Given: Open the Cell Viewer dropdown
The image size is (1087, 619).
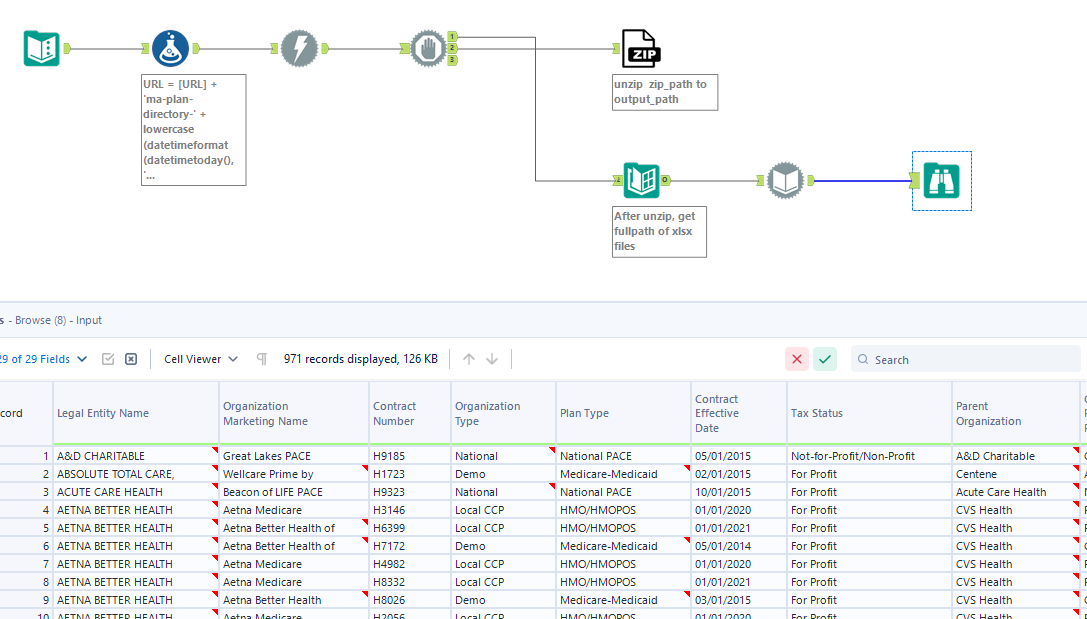Looking at the screenshot, I should 199,358.
